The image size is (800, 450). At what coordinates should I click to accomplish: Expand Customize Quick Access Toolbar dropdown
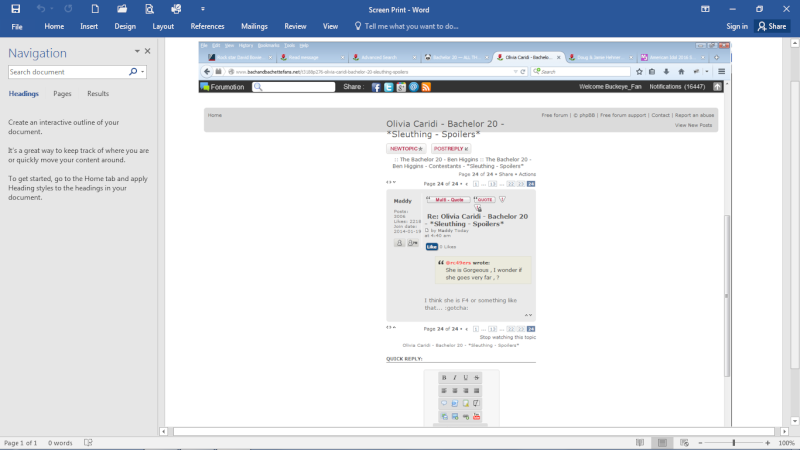point(203,9)
